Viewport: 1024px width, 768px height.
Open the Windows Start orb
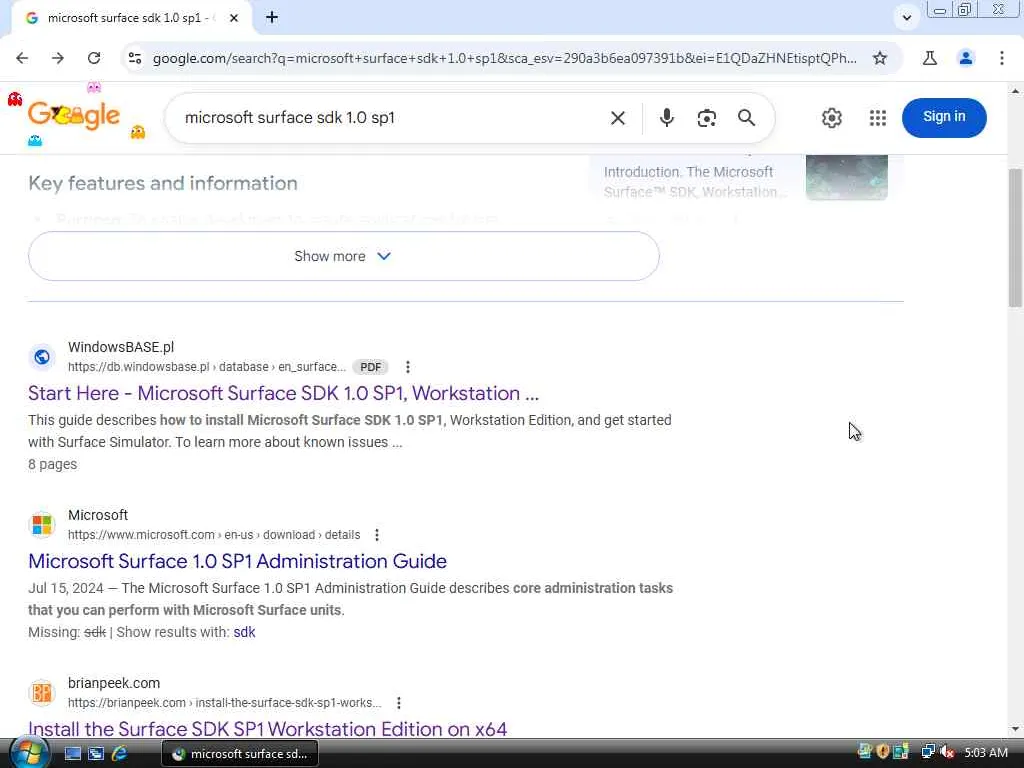click(x=29, y=753)
